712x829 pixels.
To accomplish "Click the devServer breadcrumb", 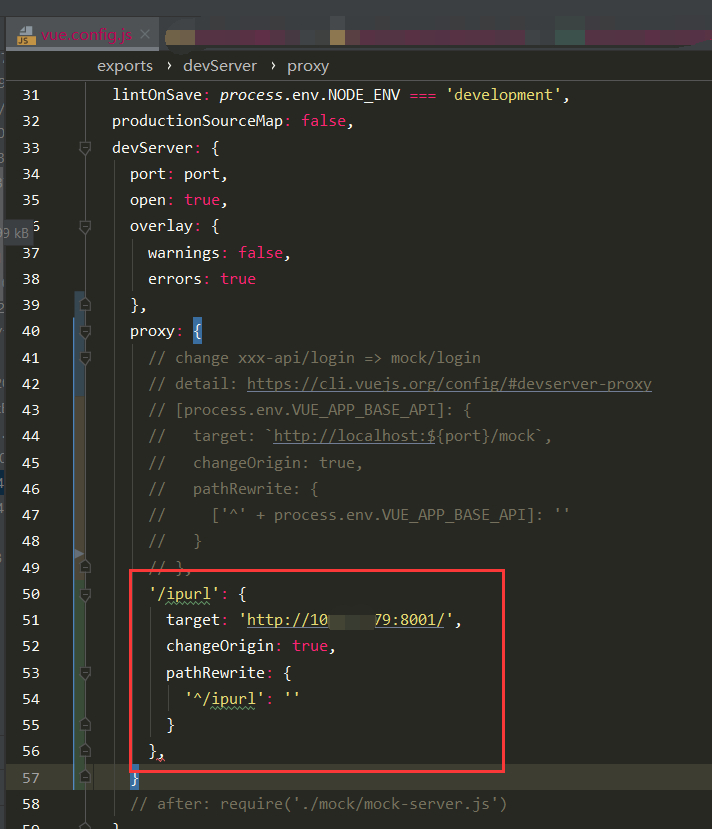I will [x=220, y=66].
